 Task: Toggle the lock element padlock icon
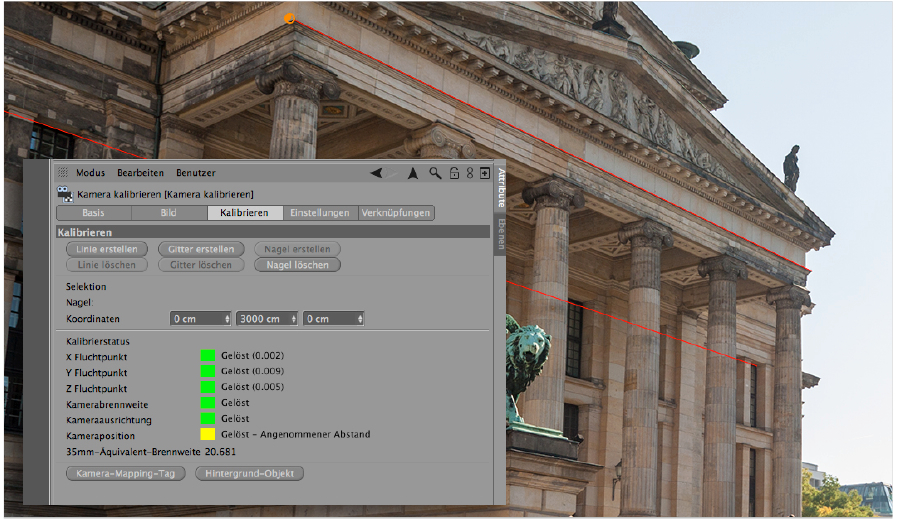454,173
